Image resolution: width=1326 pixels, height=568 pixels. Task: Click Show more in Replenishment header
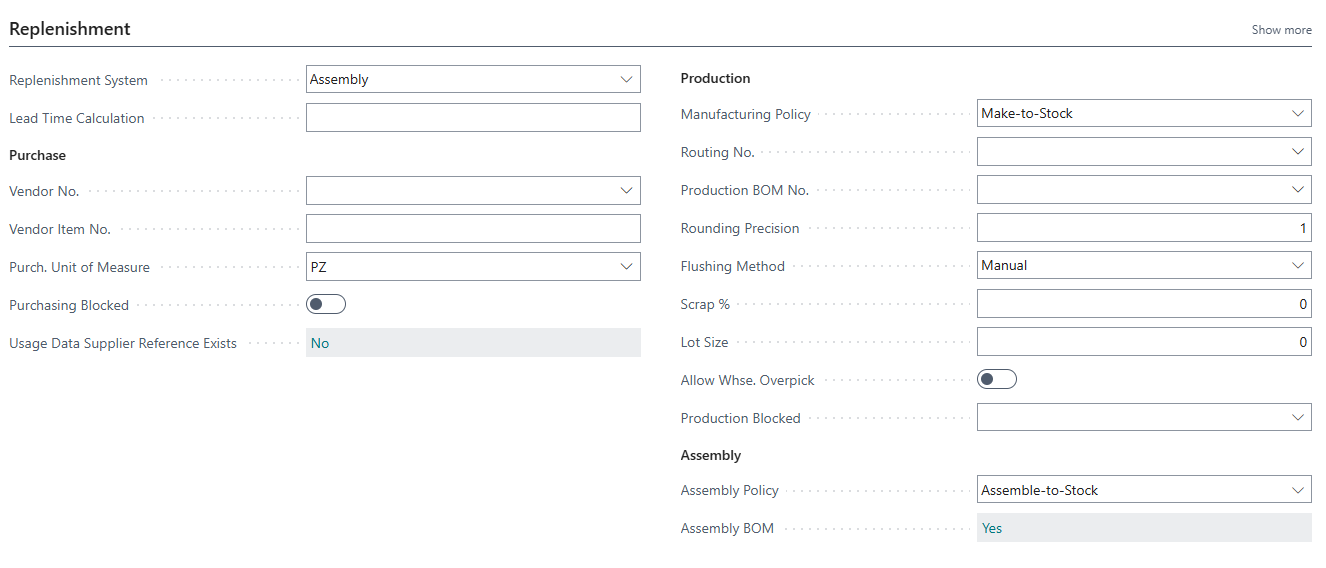1281,30
